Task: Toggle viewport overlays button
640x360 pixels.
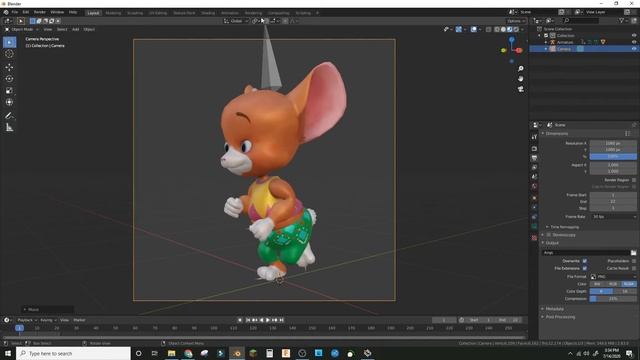Action: [x=473, y=29]
